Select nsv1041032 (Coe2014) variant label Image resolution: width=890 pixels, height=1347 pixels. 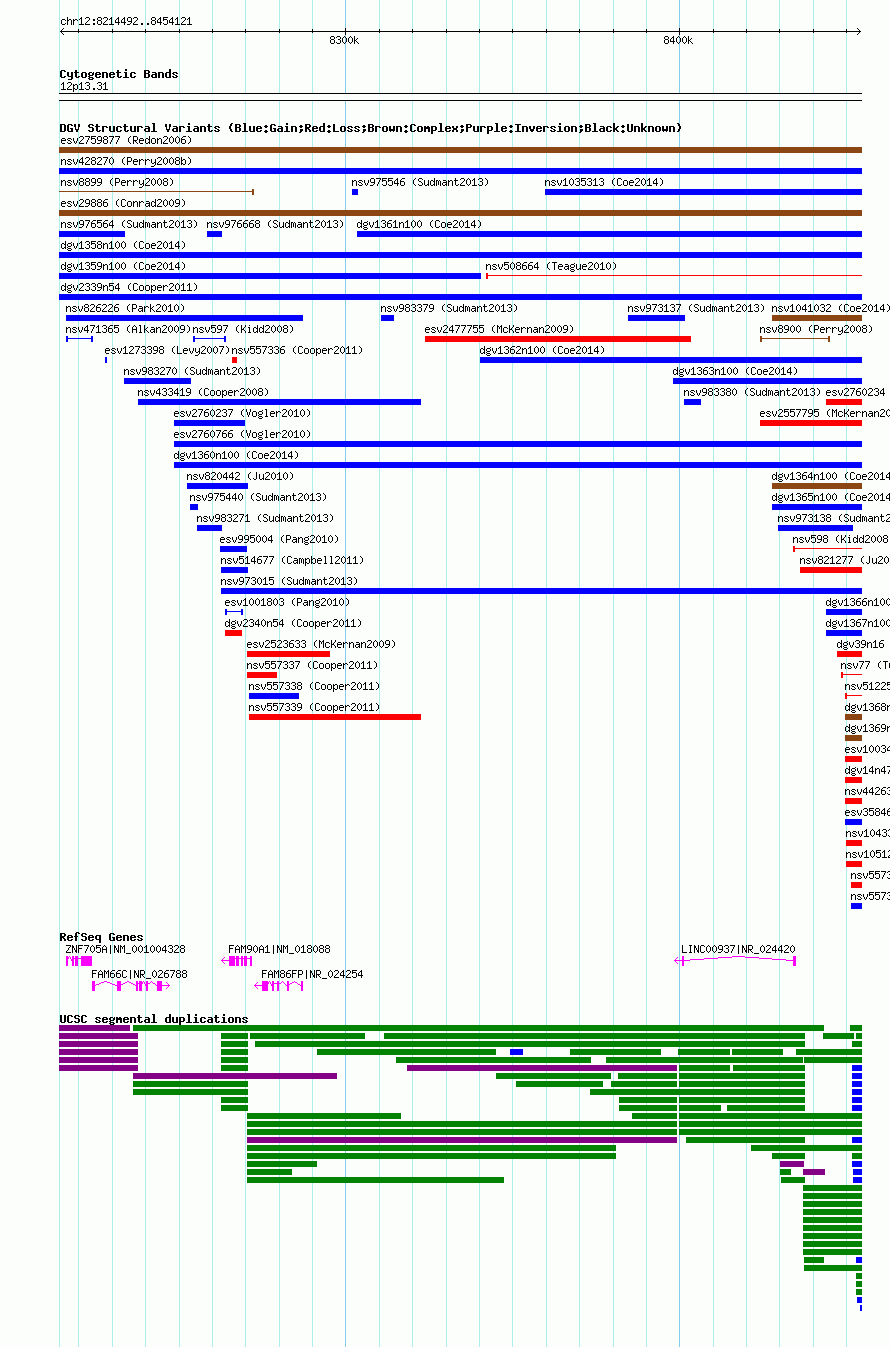click(830, 308)
